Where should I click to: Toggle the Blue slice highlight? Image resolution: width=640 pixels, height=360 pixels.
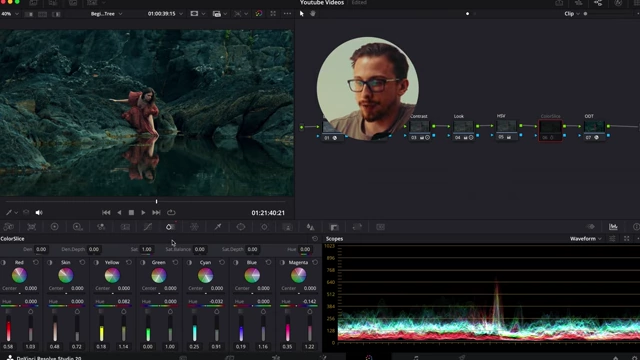tap(236, 262)
